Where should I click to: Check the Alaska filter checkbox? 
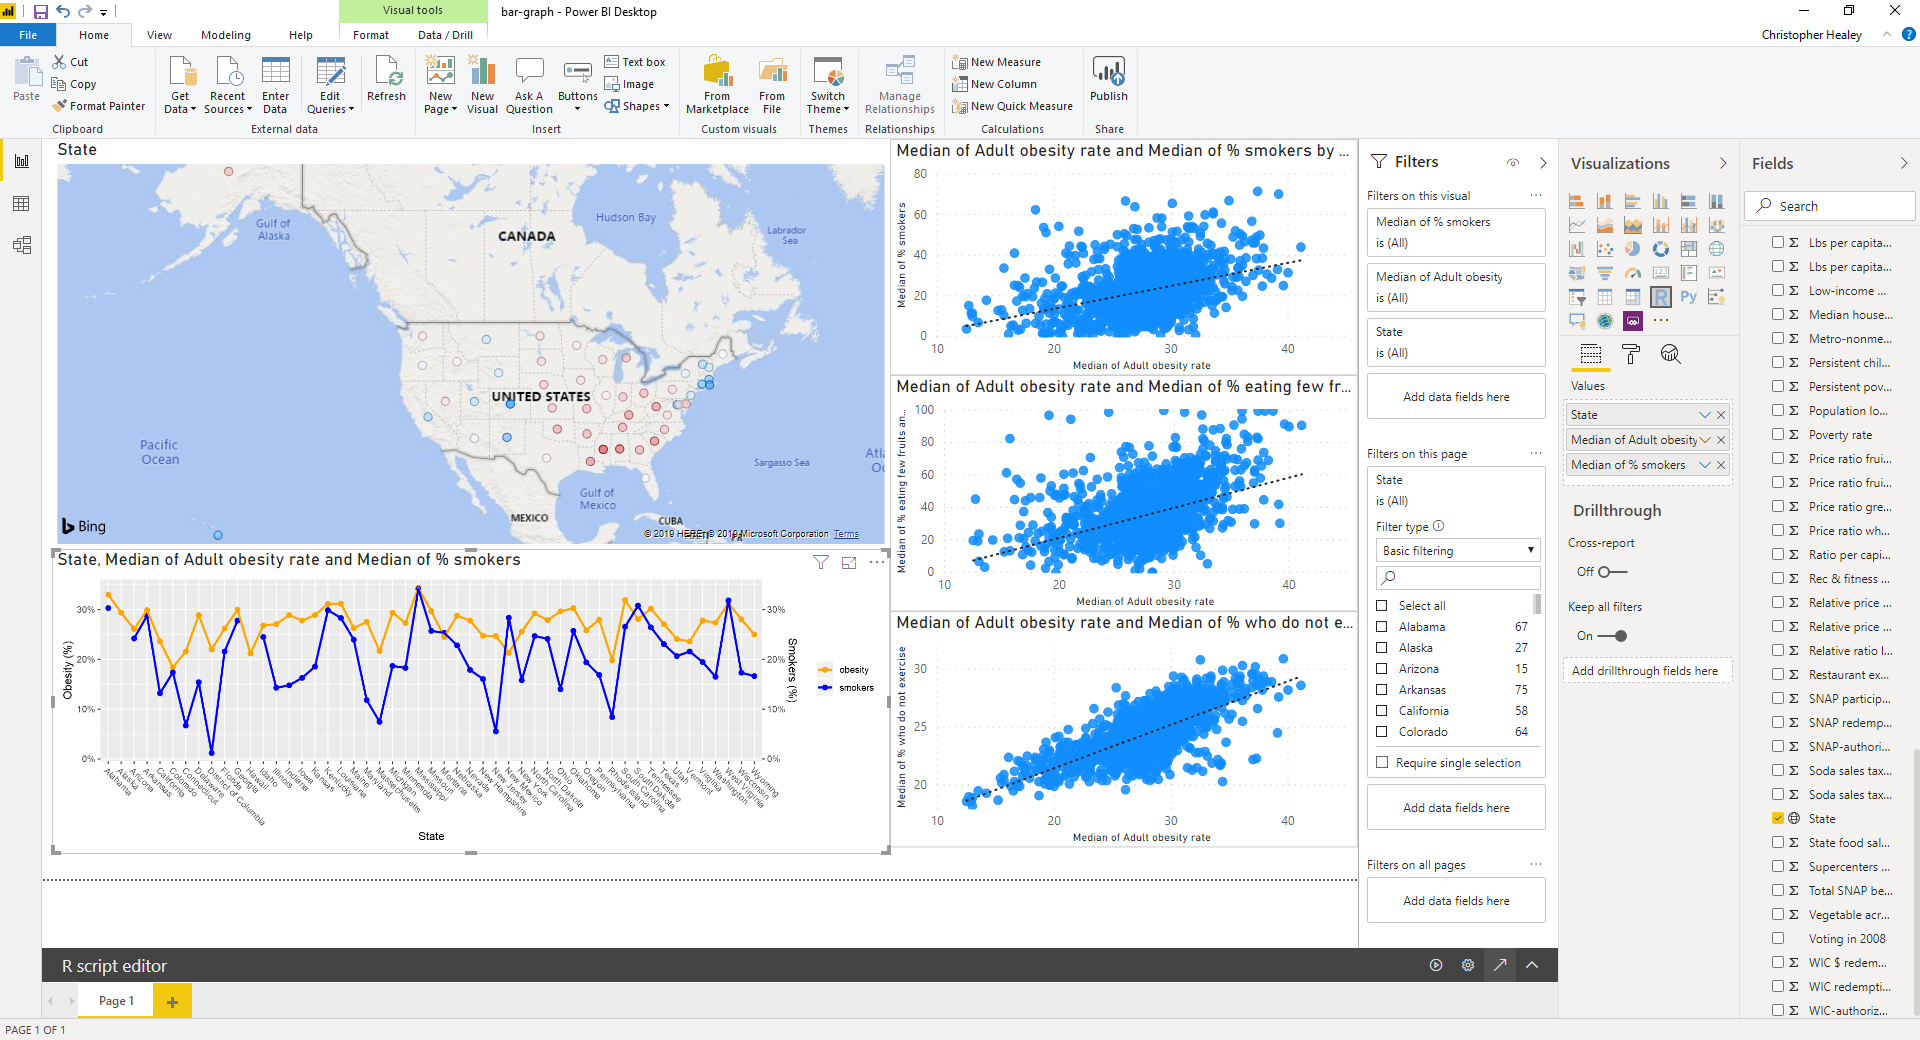point(1382,648)
